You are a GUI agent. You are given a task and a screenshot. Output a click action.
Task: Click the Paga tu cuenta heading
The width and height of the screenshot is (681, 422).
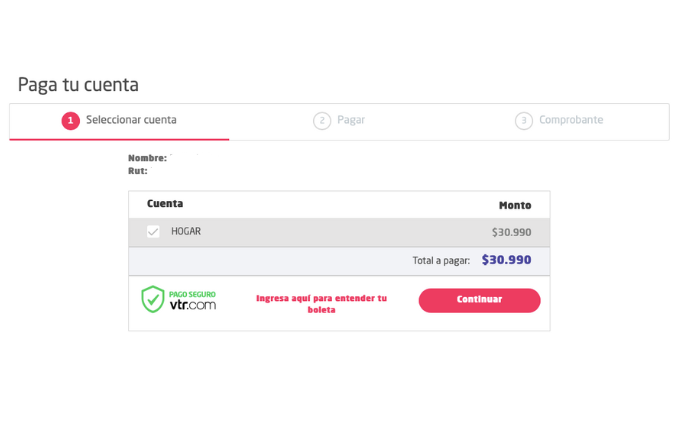[78, 85]
